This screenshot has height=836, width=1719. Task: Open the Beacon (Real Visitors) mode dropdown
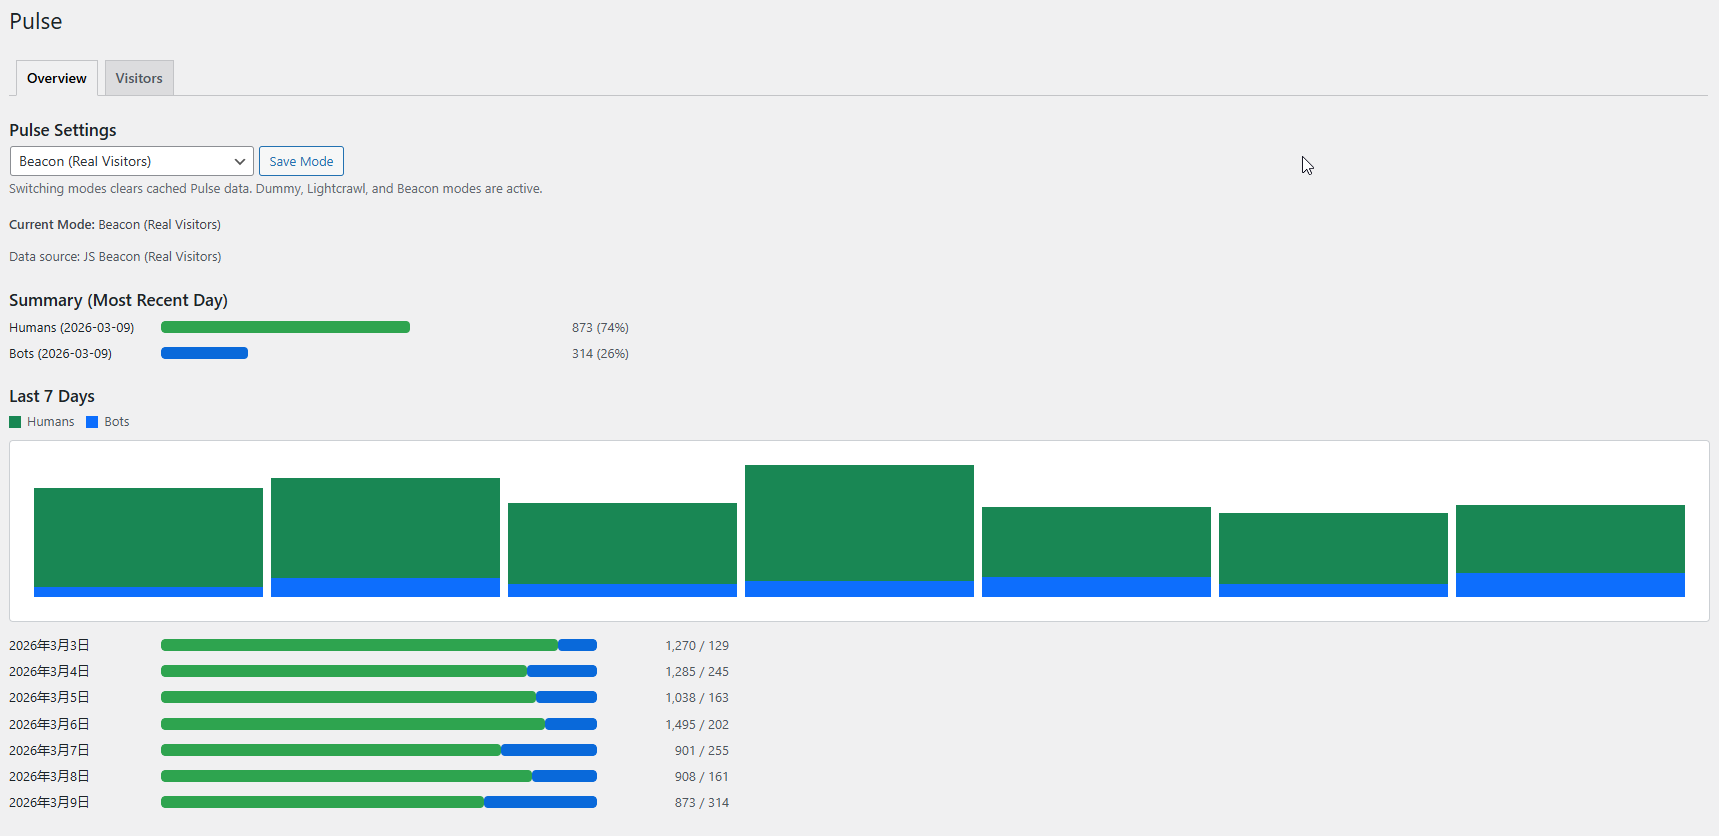[x=131, y=161]
